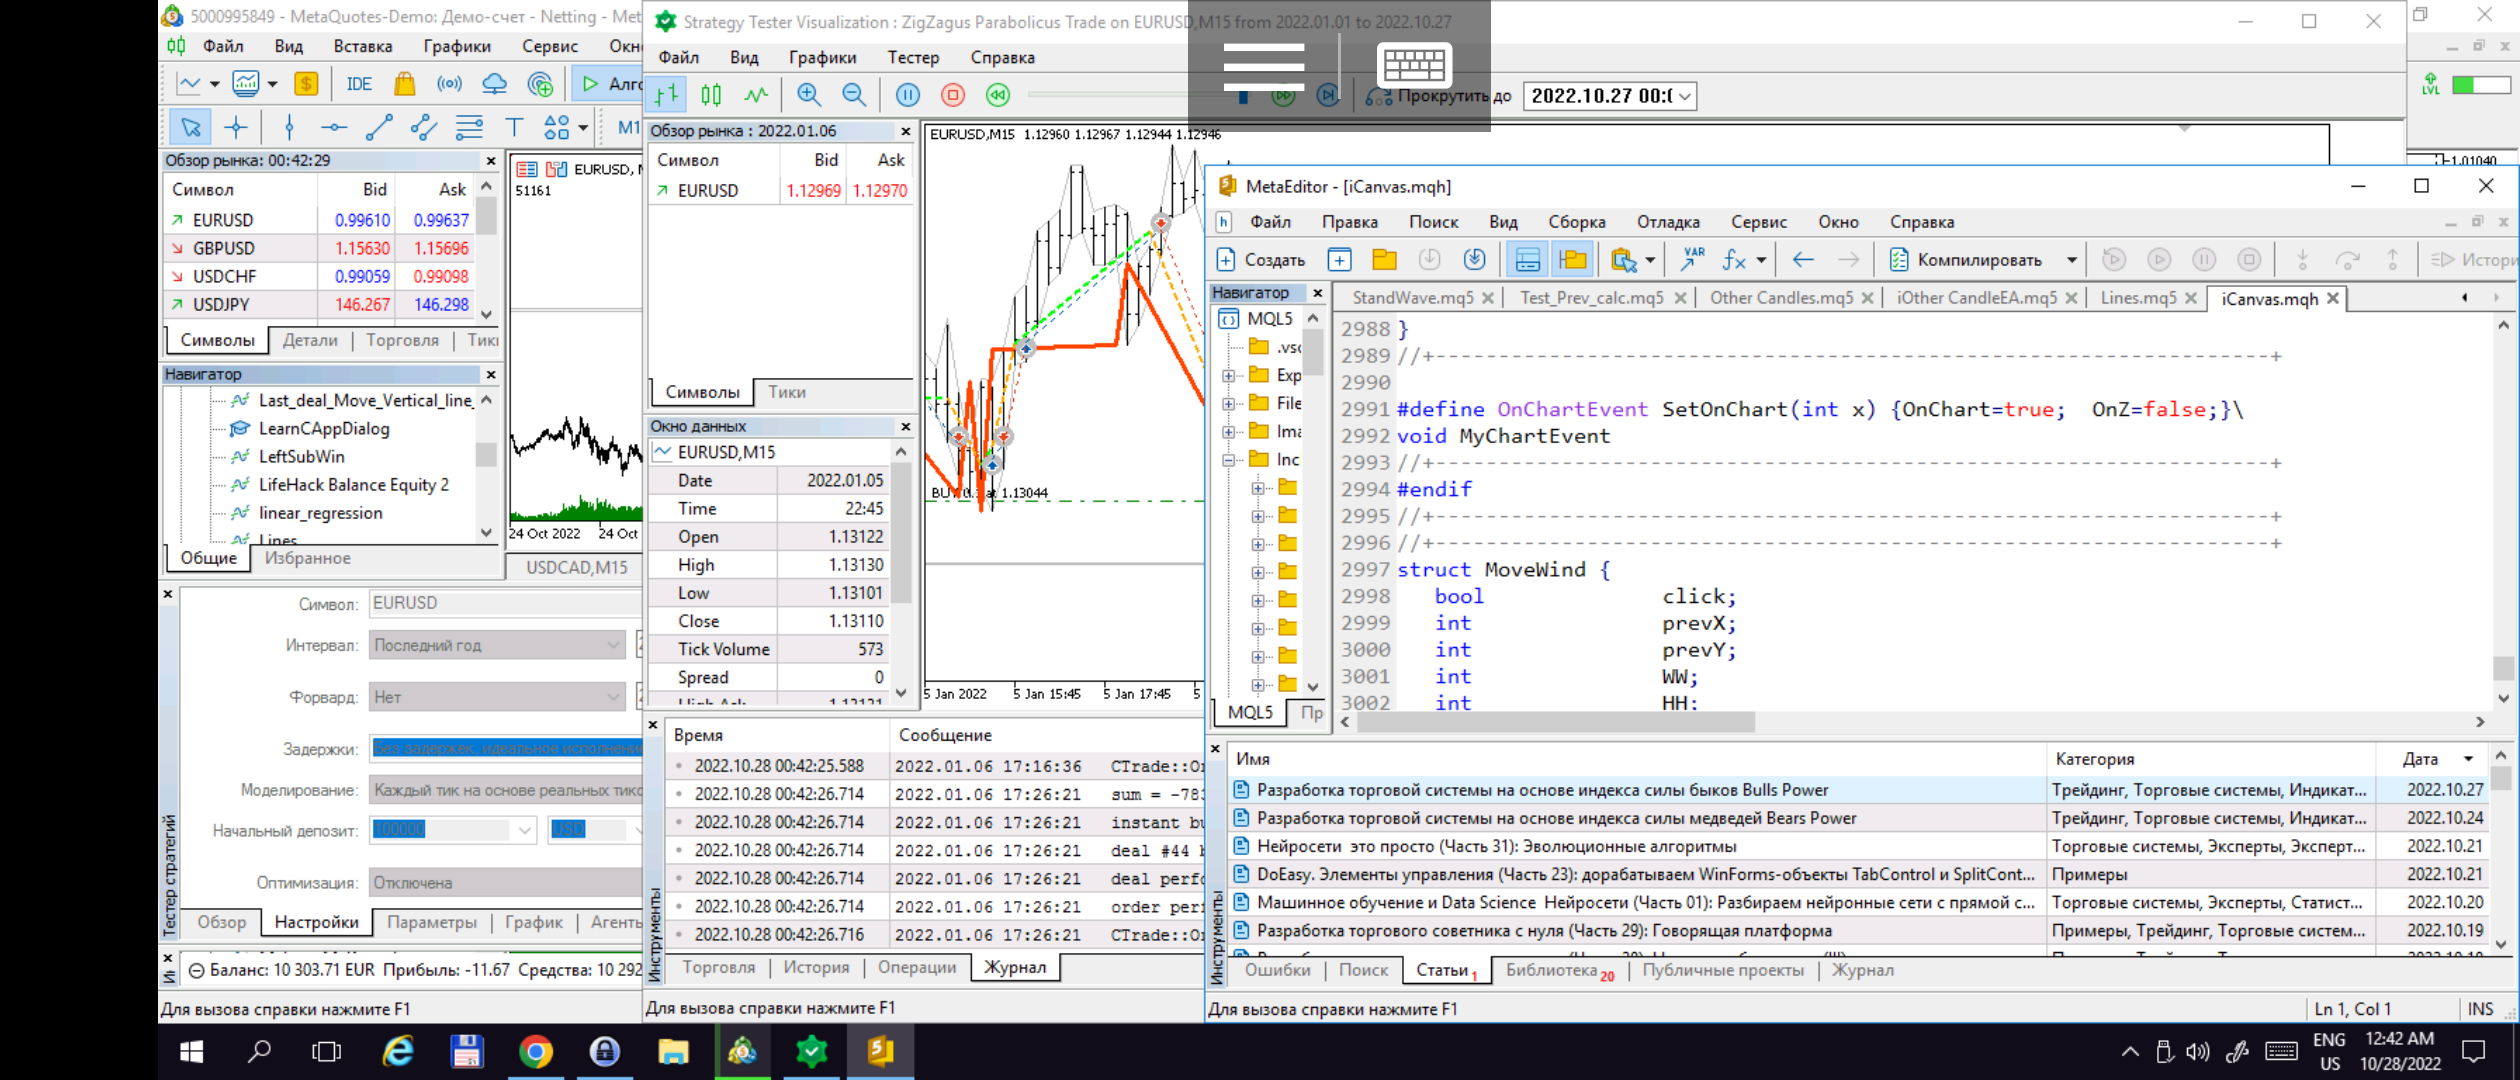Open File Explorer from taskbar
This screenshot has height=1080, width=2520.
(673, 1051)
